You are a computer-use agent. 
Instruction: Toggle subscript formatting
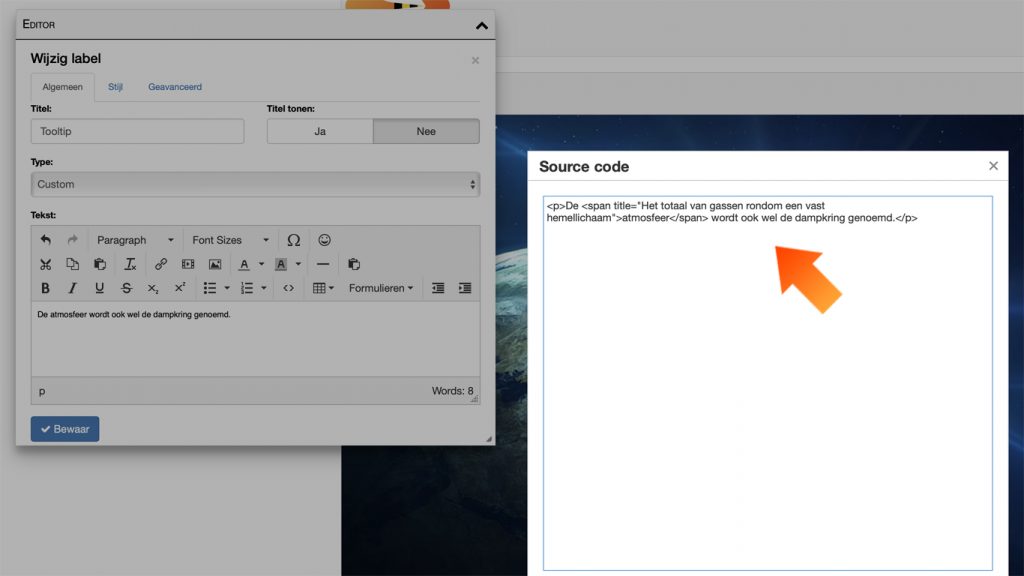153,288
